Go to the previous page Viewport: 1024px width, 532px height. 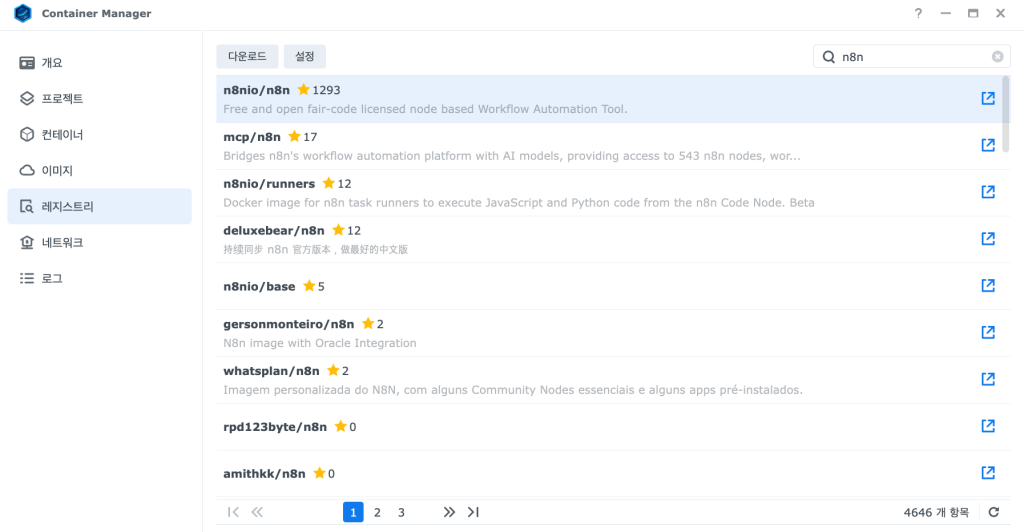pos(257,512)
